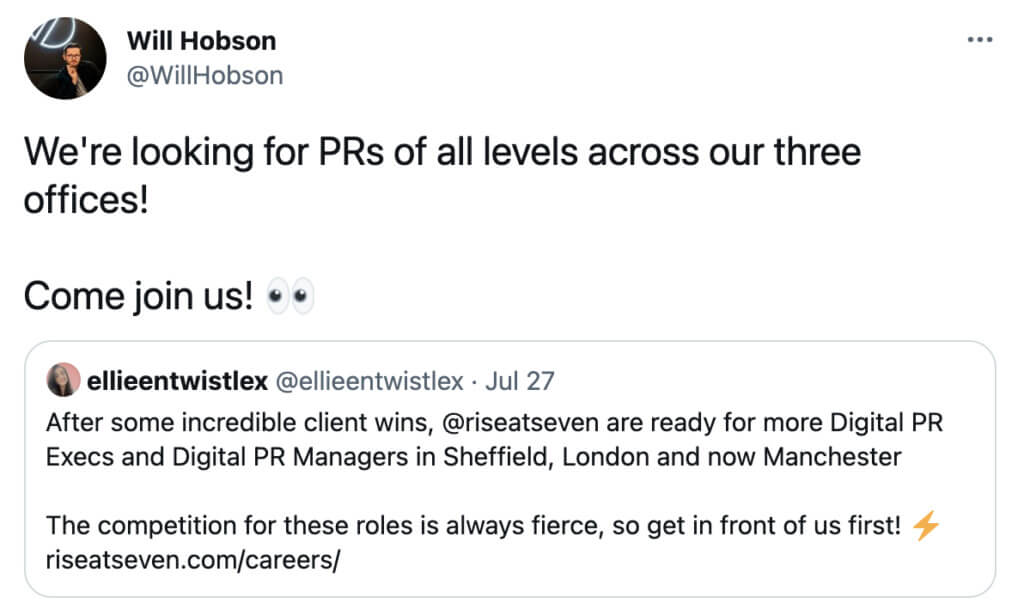
Task: Click the word "Manchester" in quoted tweet
Action: click(832, 457)
